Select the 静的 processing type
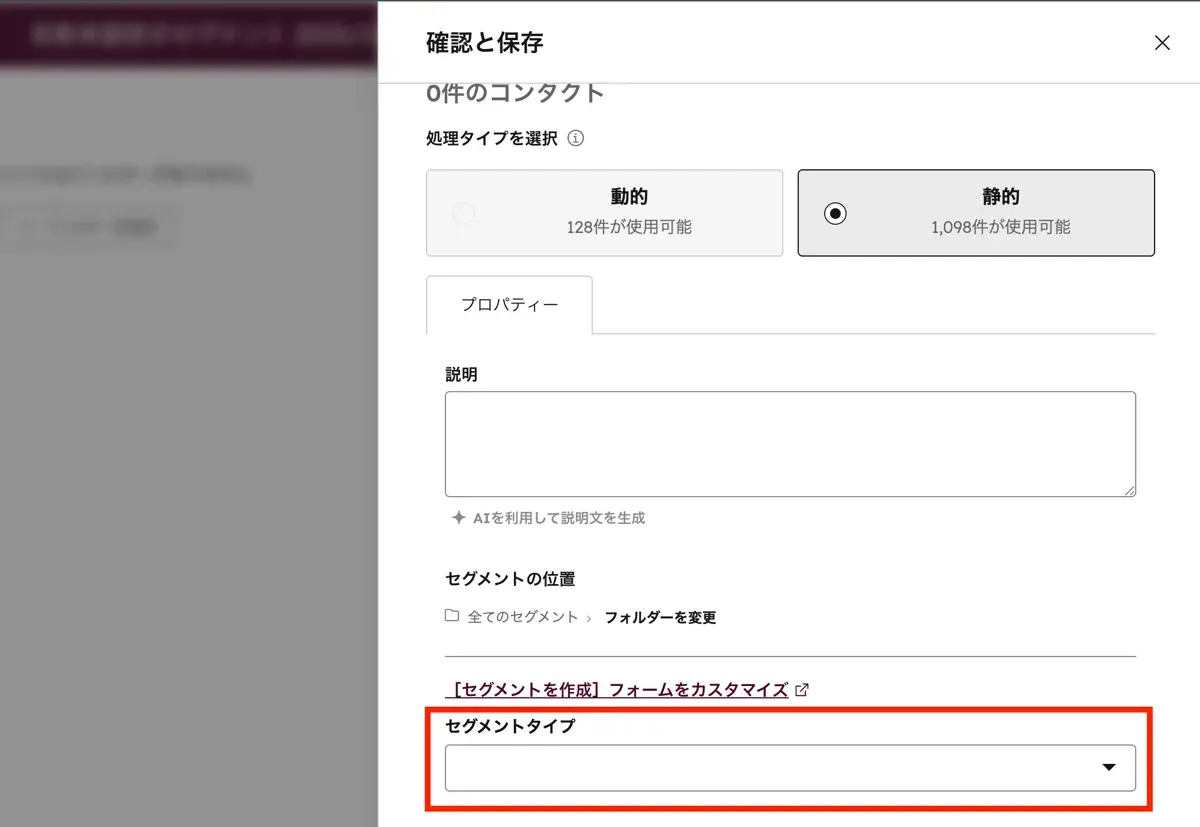 976,213
